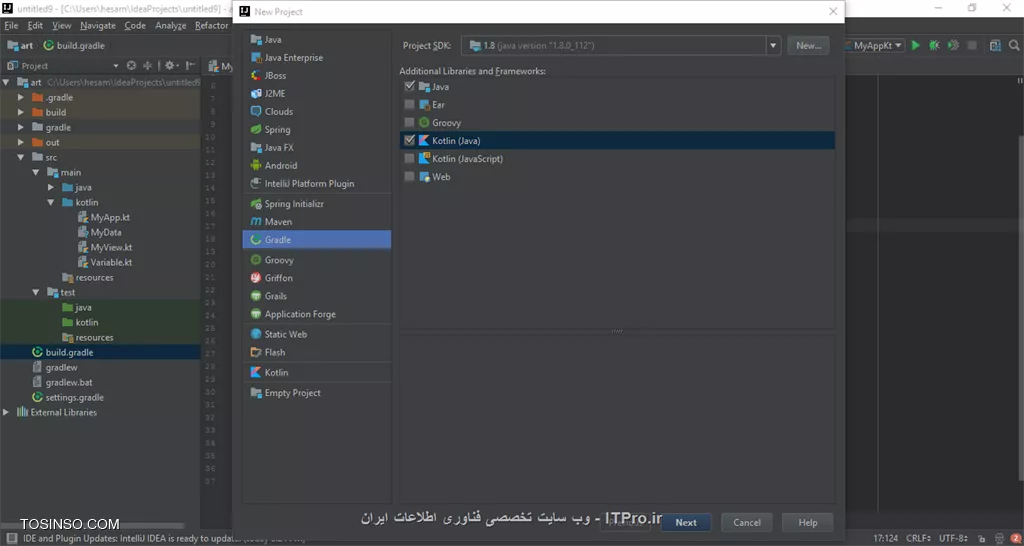Choose JBoss project type
Screen dimensions: 1024x546
(x=317, y=76)
